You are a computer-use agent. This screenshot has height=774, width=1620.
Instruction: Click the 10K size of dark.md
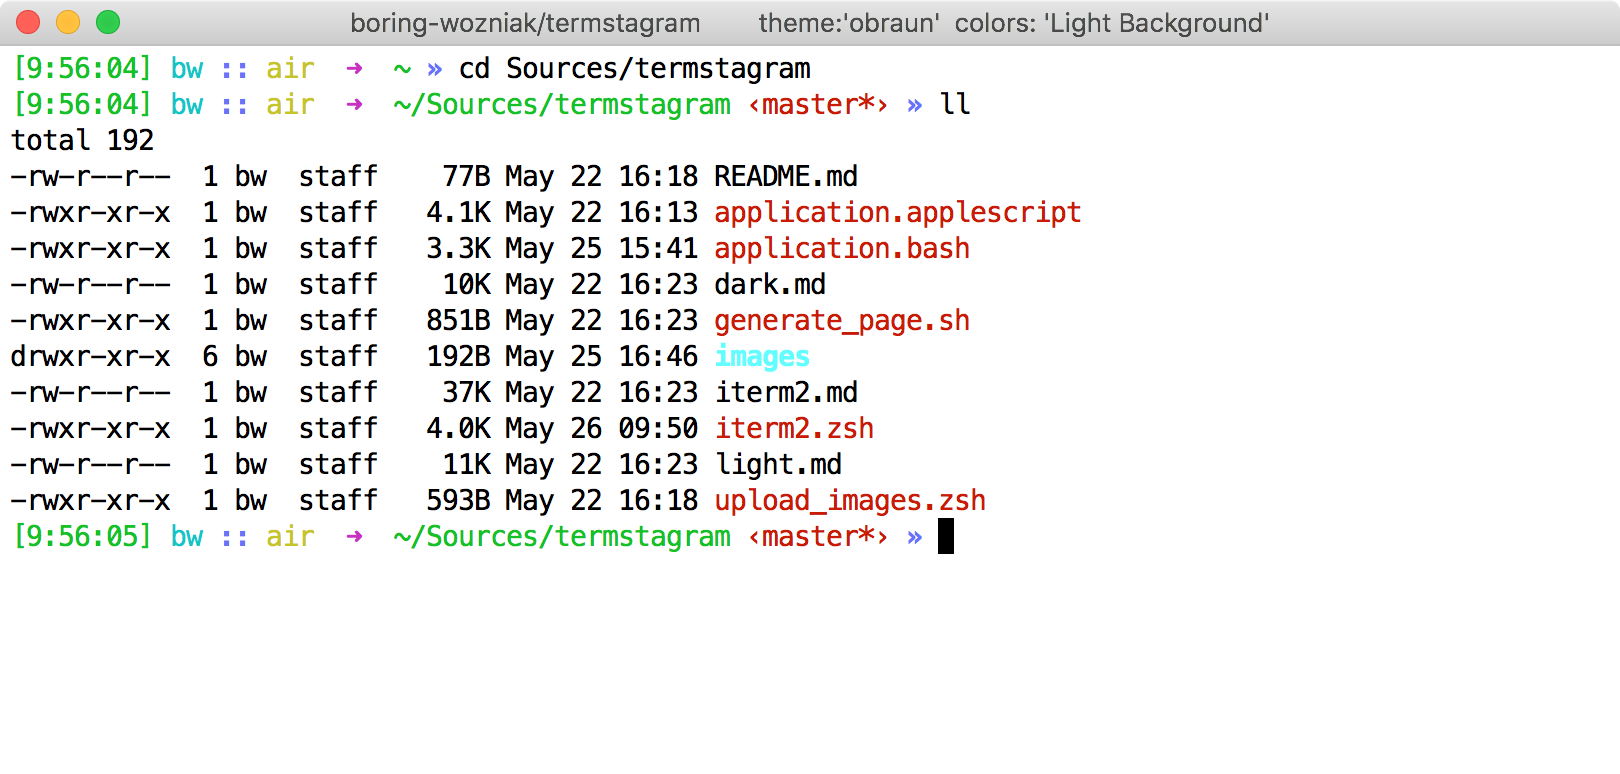click(x=467, y=284)
